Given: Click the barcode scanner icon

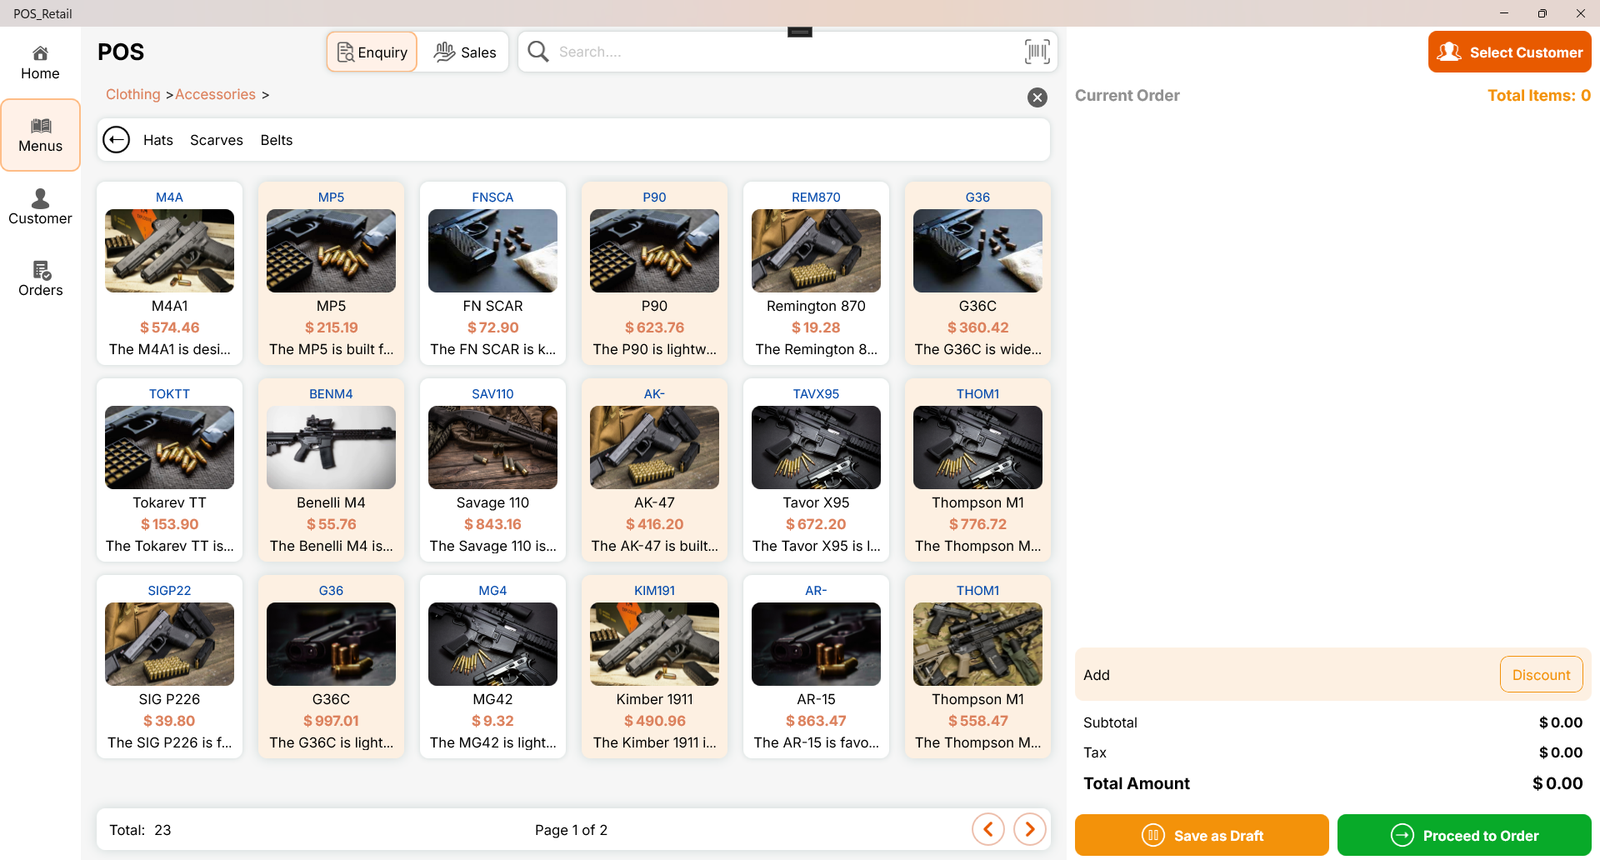Looking at the screenshot, I should pyautogui.click(x=1037, y=52).
